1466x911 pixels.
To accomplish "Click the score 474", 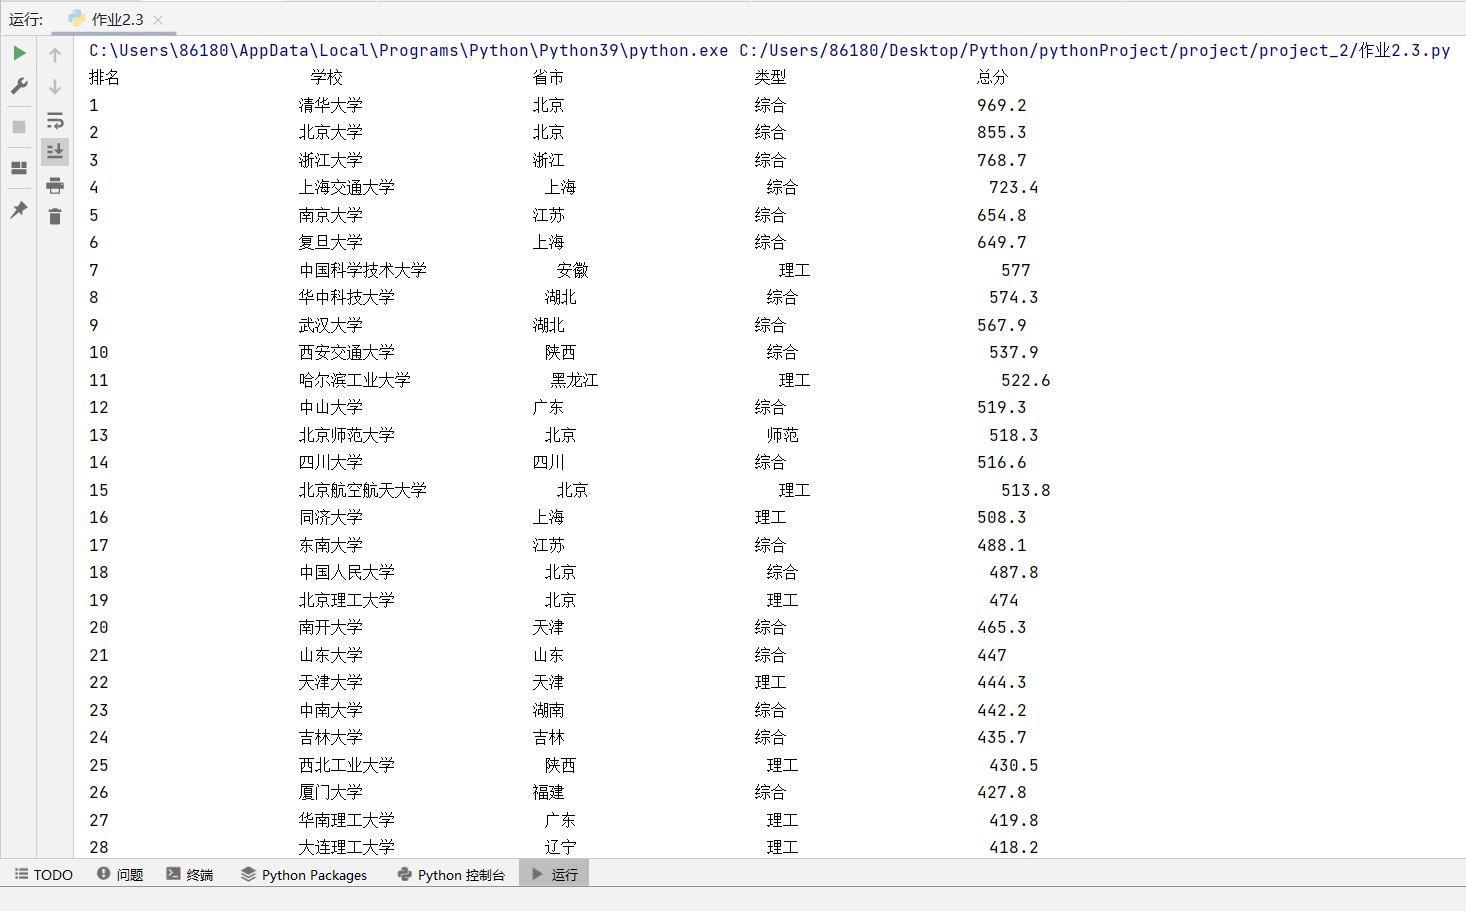I will click(x=1004, y=600).
